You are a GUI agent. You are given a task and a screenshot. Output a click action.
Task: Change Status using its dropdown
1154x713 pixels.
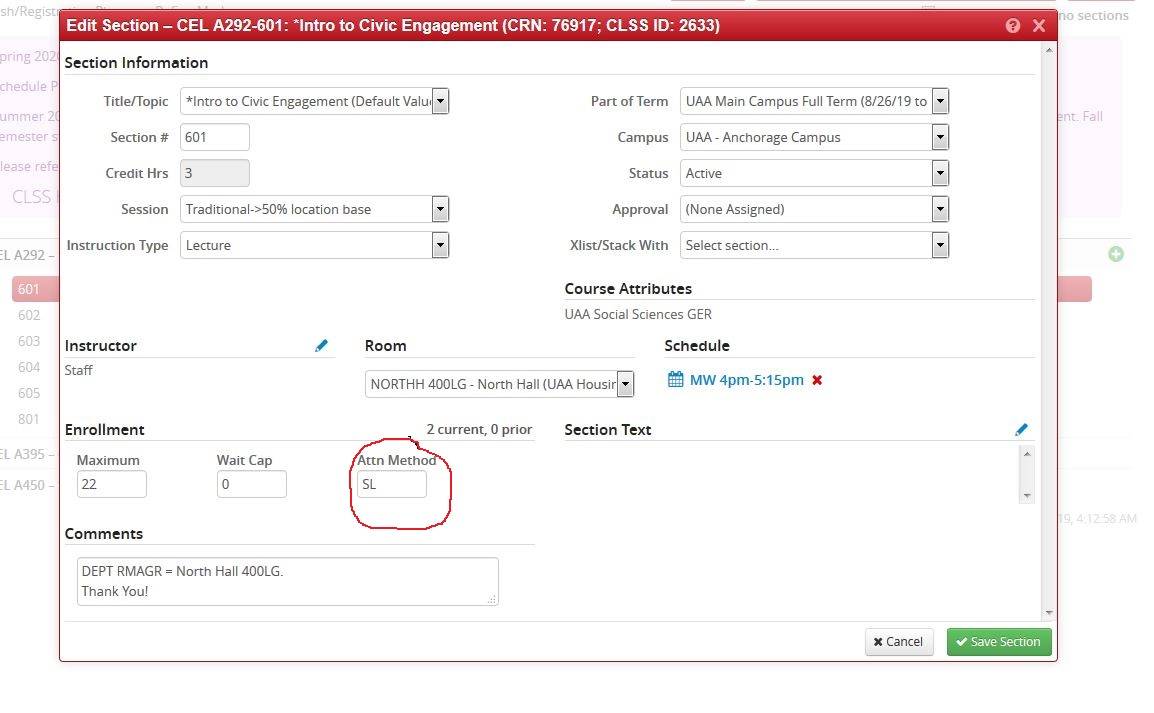click(938, 172)
